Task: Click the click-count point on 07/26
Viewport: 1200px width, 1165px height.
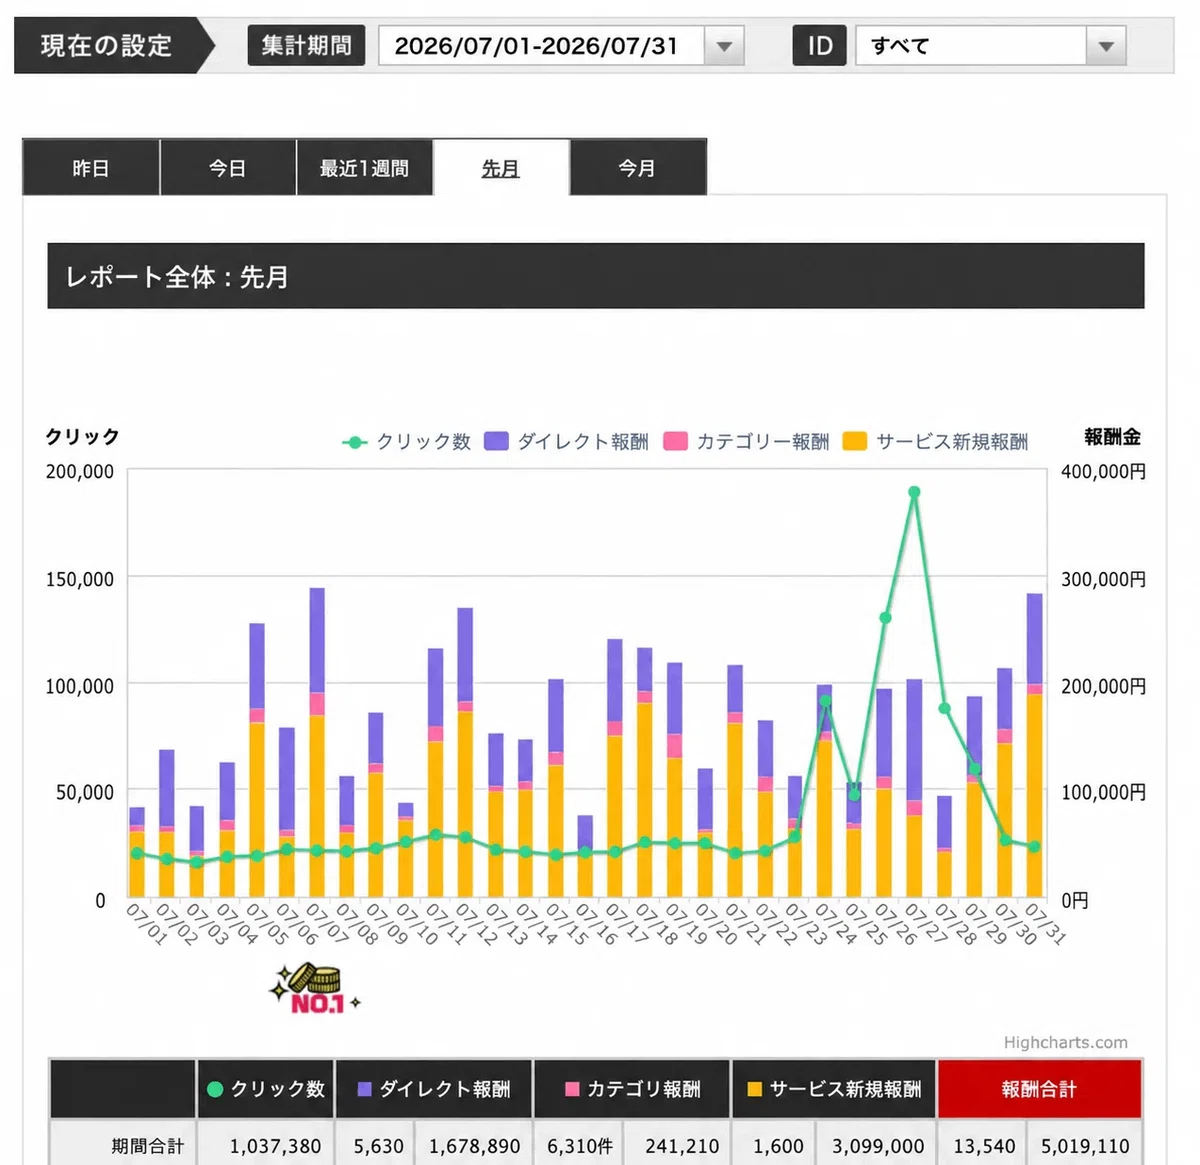Action: [x=885, y=618]
